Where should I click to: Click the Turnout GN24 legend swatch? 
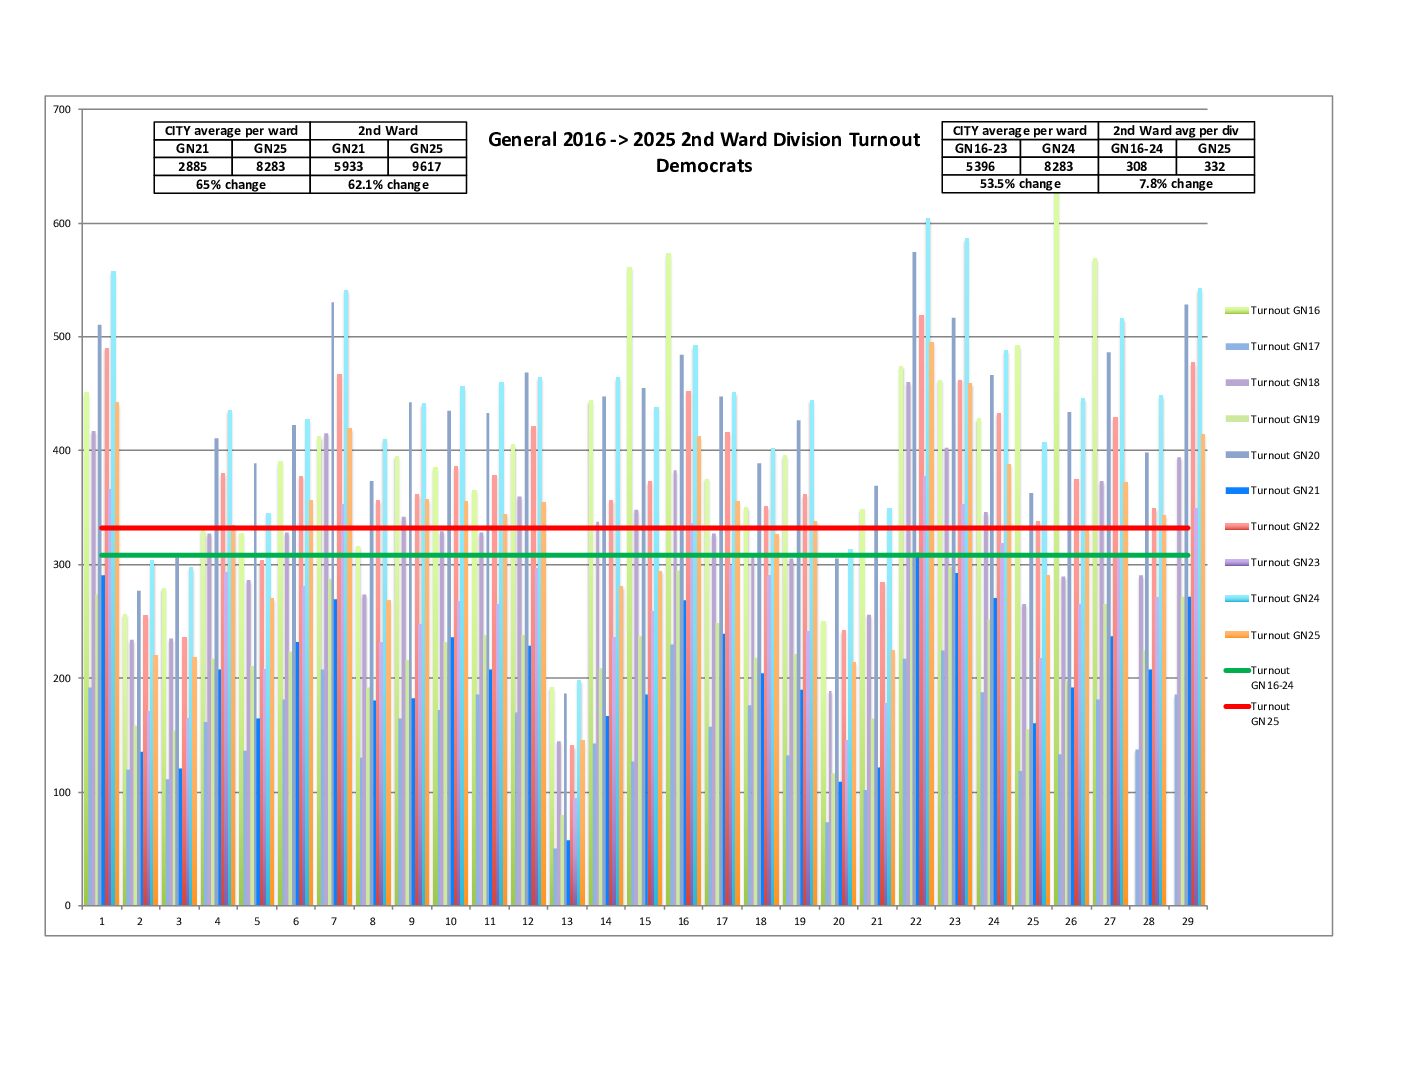pos(1236,599)
